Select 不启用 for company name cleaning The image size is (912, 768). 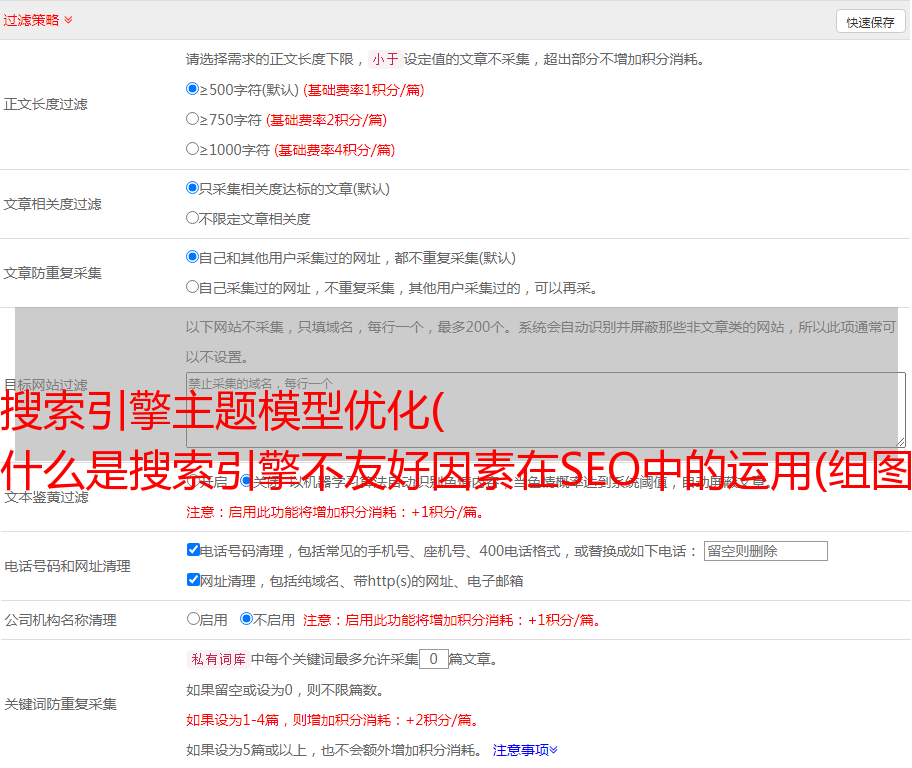(x=246, y=619)
